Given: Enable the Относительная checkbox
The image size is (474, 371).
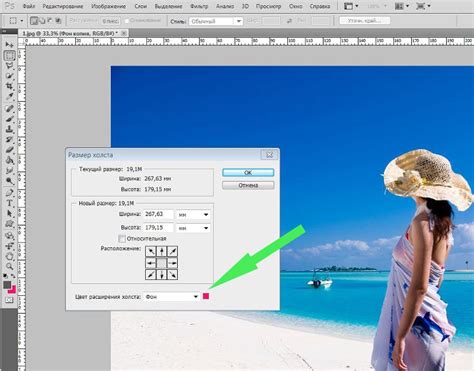Looking at the screenshot, I should click(x=122, y=239).
